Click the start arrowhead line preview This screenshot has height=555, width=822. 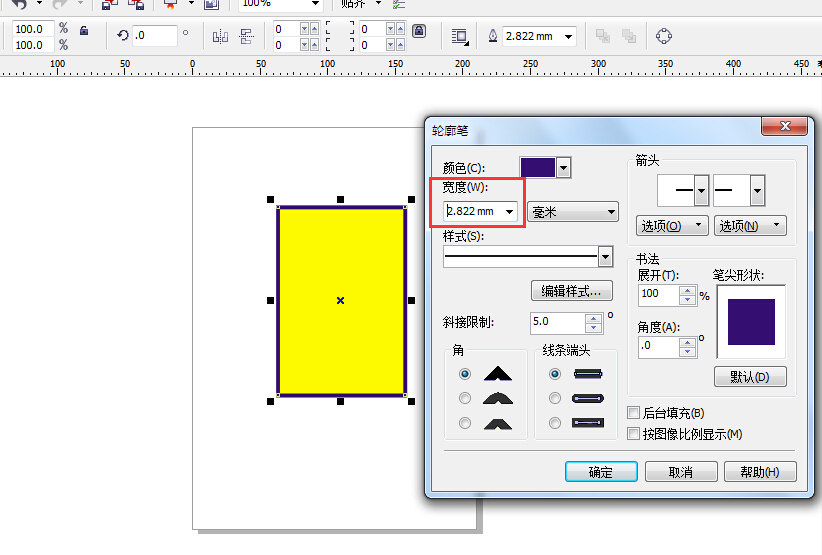676,190
